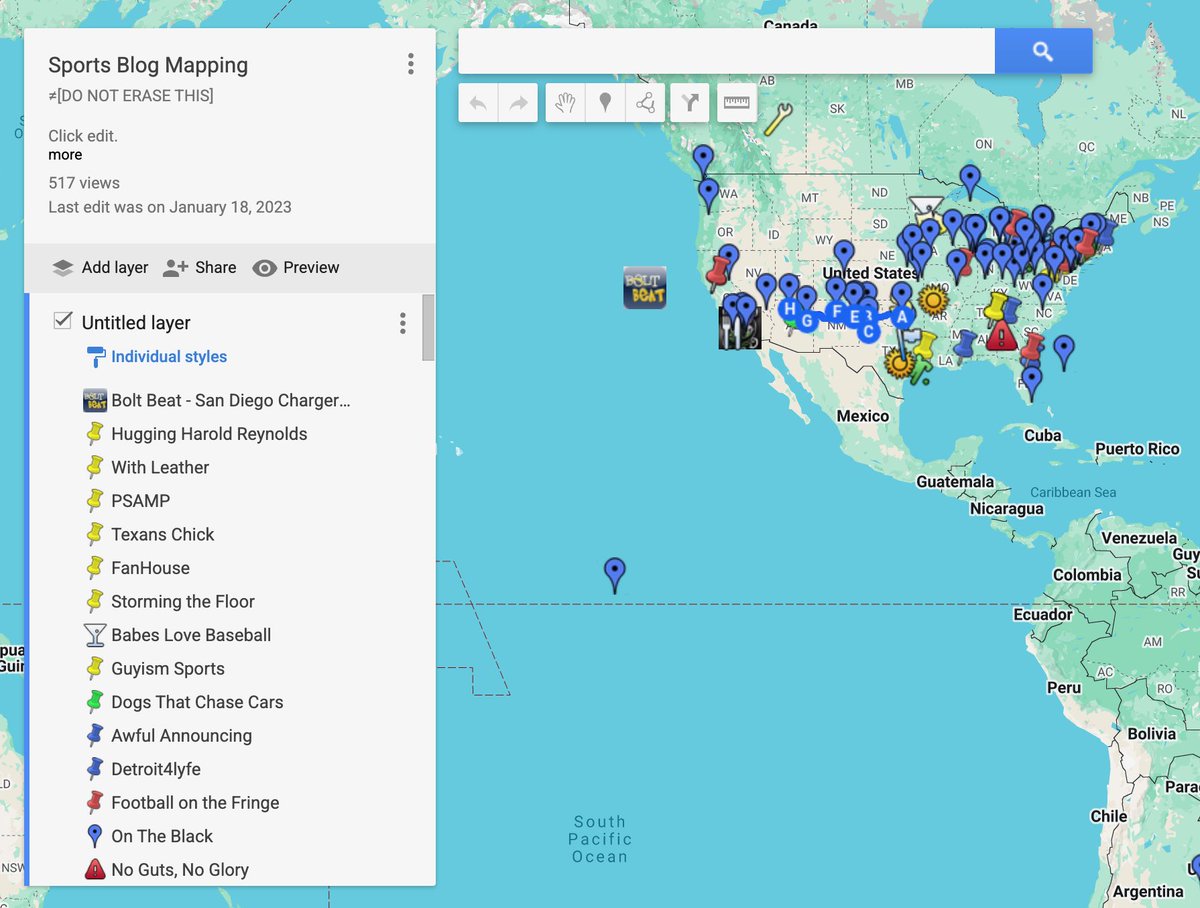Click the red warning triangle marker on map
1200x908 pixels.
point(1001,336)
